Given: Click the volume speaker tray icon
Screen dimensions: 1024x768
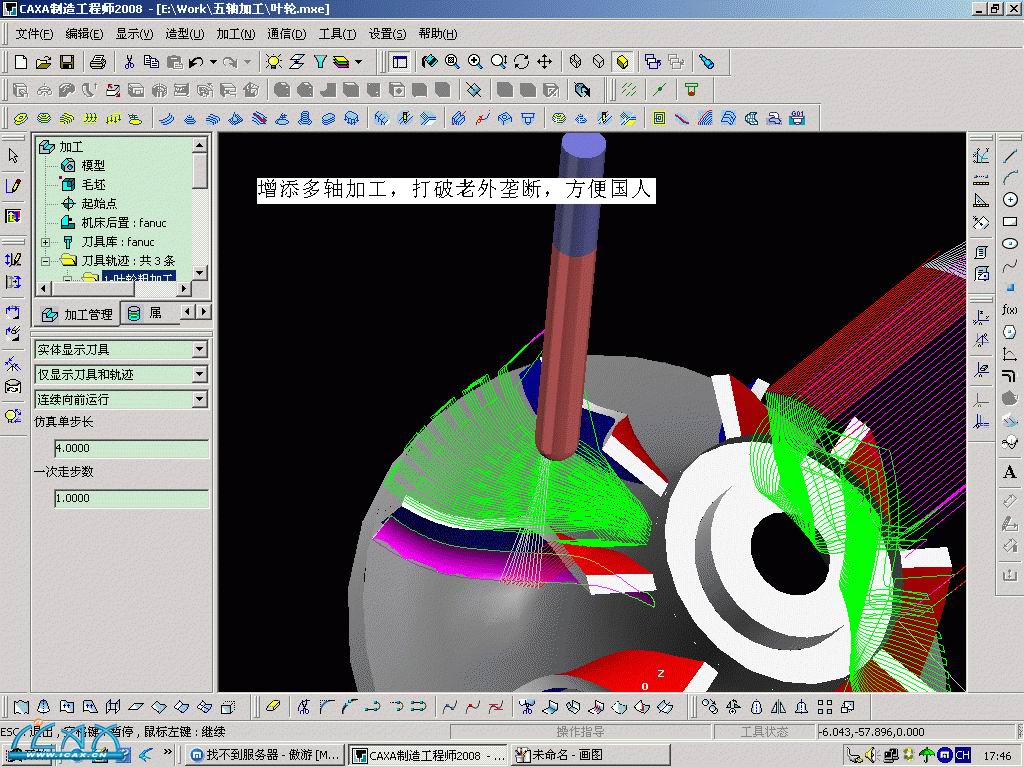Looking at the screenshot, I should (x=871, y=755).
